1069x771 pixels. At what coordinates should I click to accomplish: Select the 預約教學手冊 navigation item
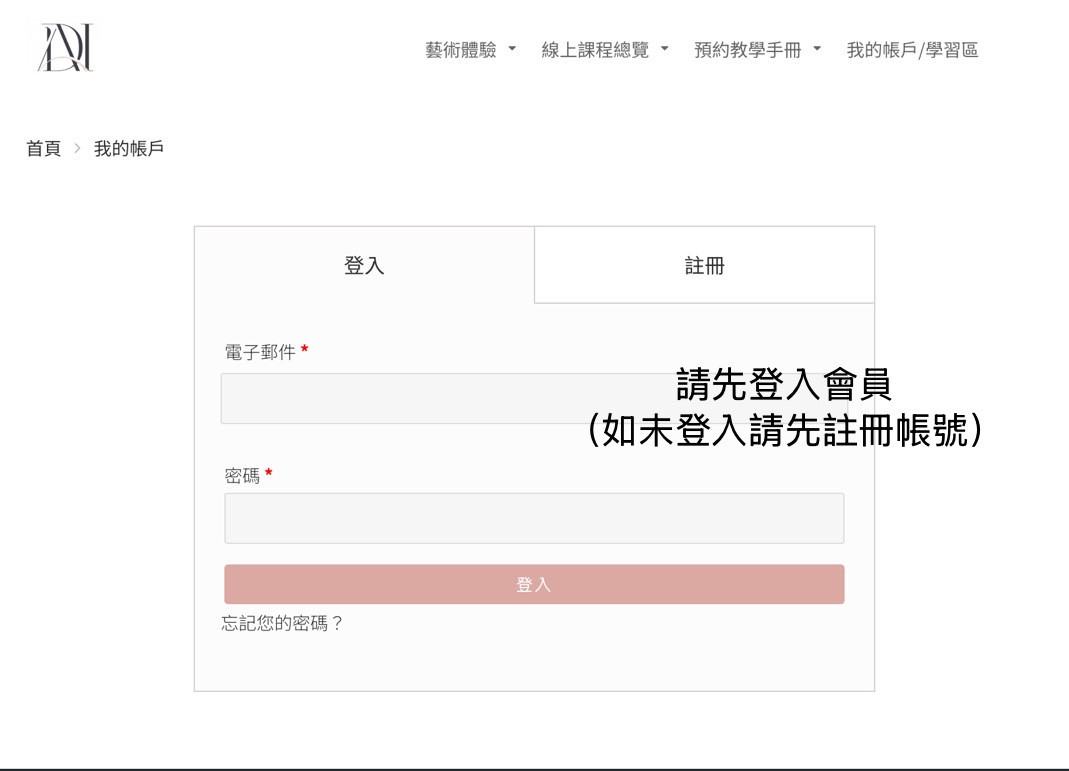(747, 50)
